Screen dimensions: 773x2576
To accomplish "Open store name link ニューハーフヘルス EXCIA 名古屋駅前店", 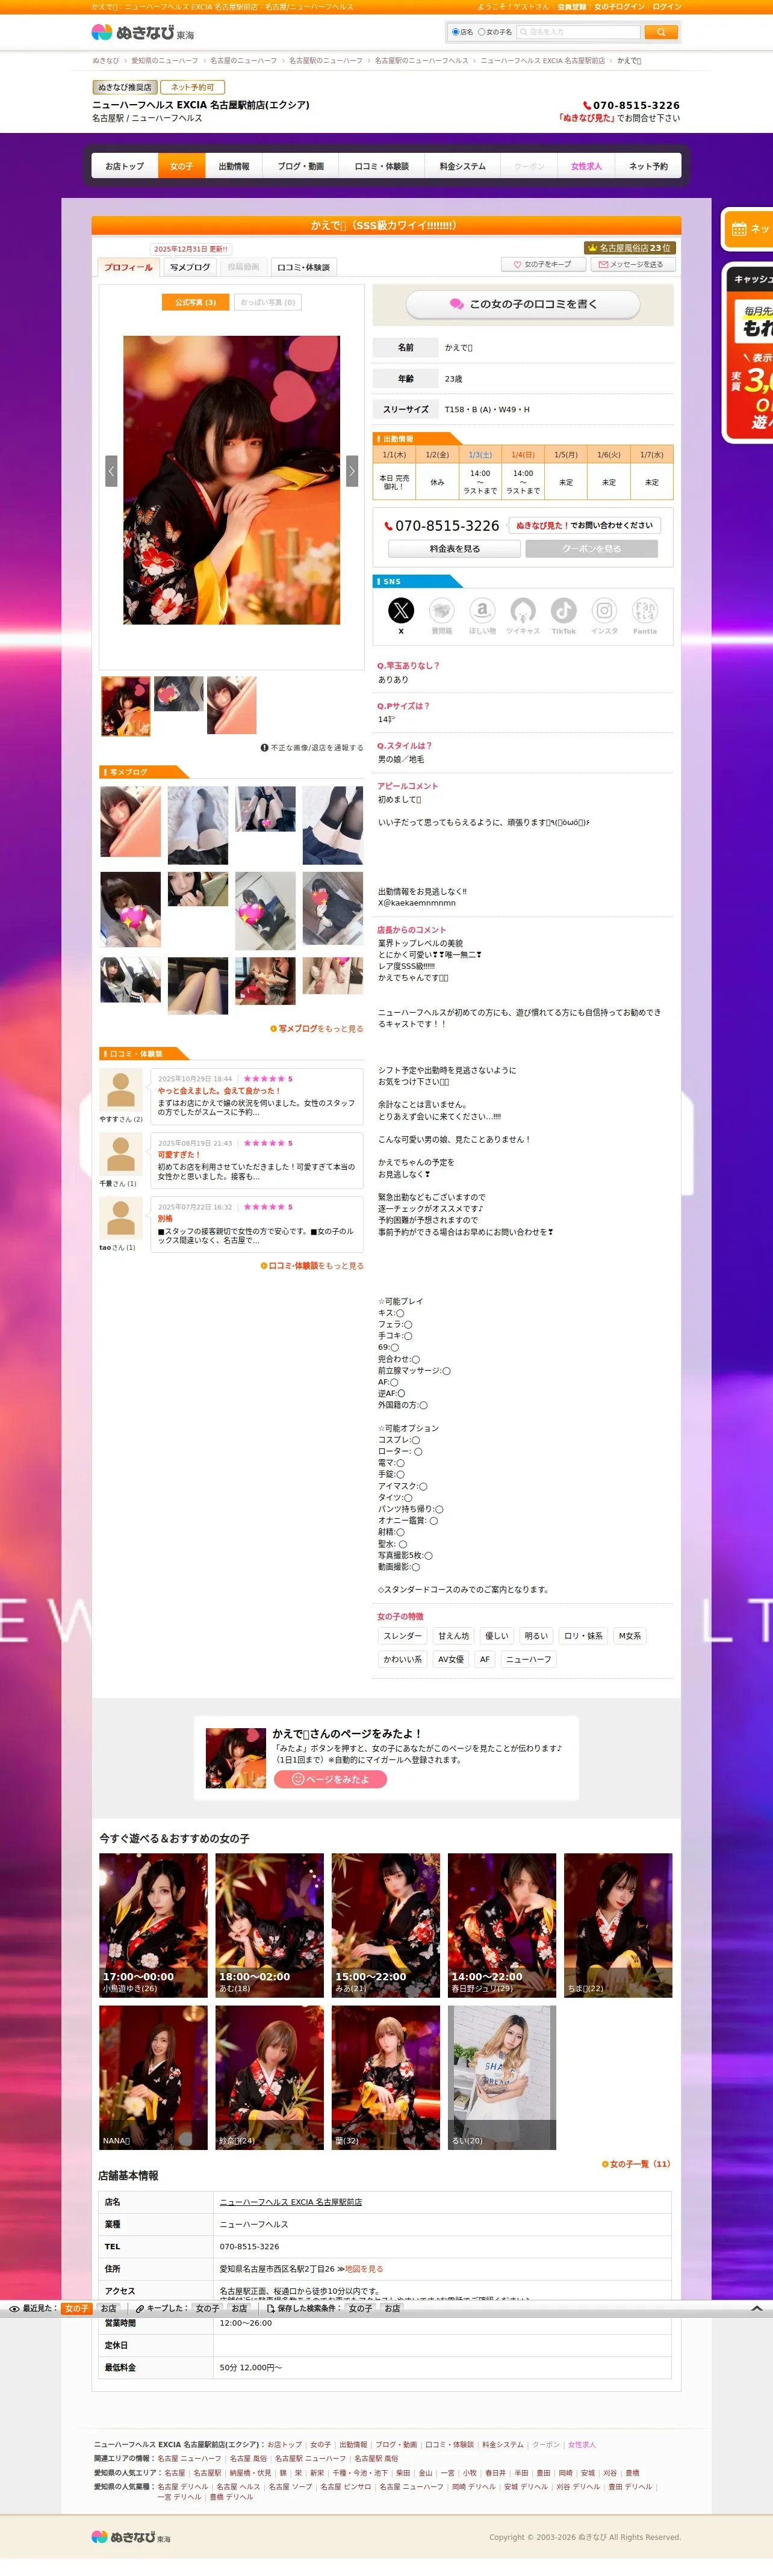I will coord(291,2202).
